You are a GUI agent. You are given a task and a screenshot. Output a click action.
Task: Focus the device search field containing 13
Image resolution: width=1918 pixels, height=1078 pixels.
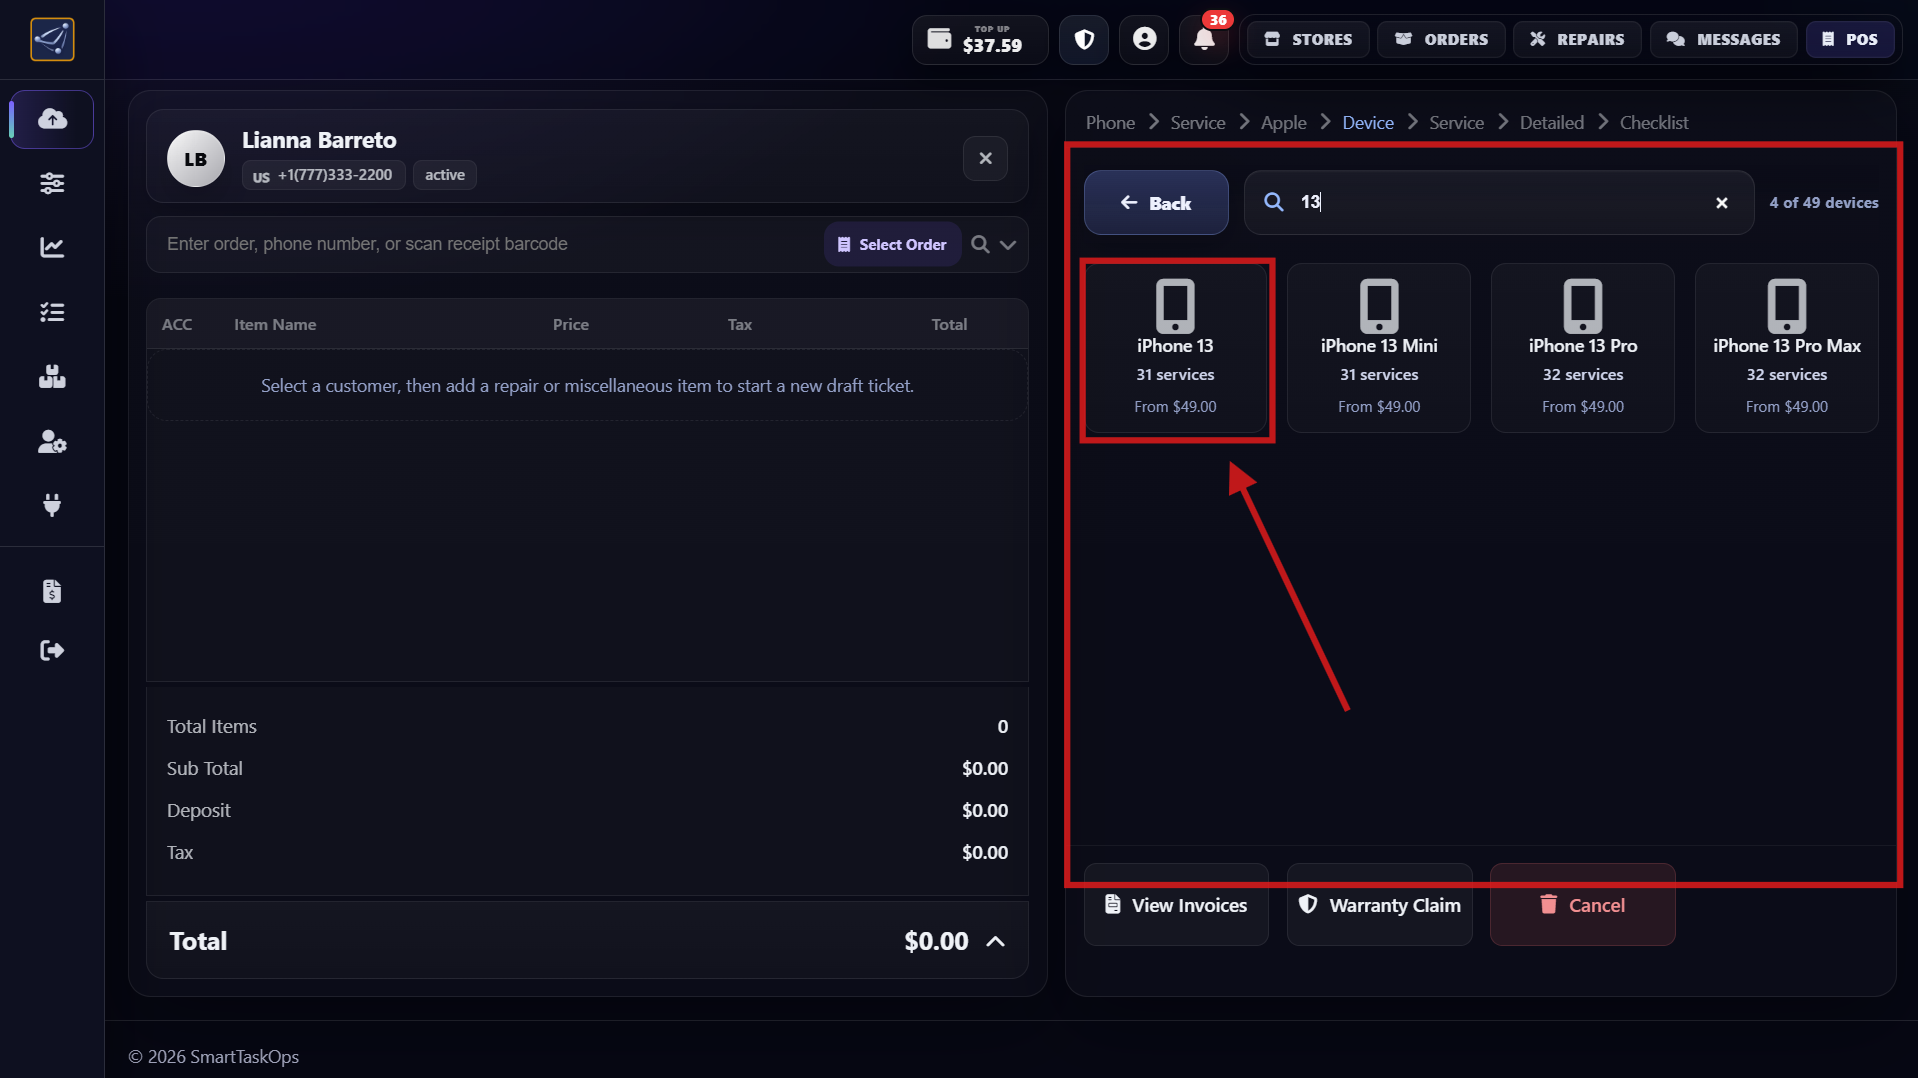[1498, 202]
